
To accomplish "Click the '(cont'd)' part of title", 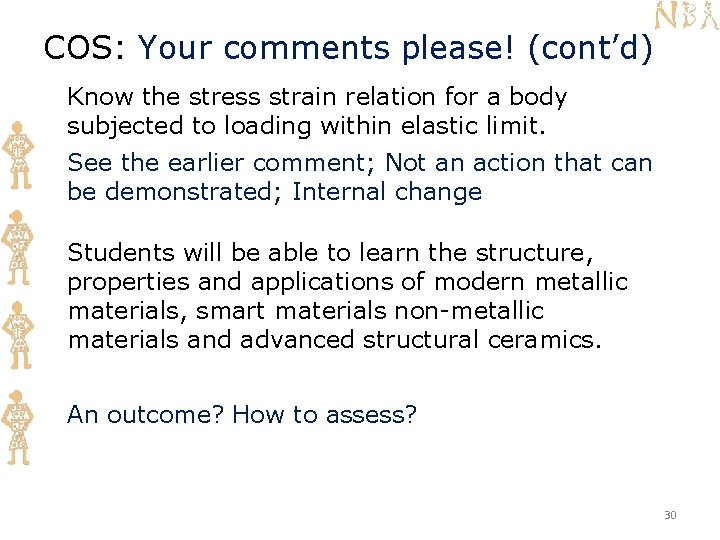I will click(591, 48).
